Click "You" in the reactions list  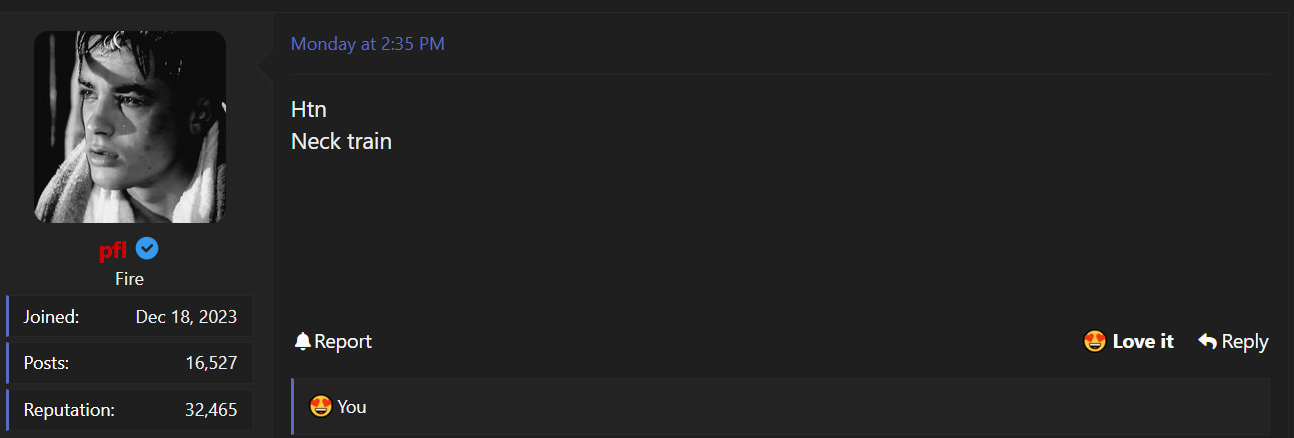352,407
